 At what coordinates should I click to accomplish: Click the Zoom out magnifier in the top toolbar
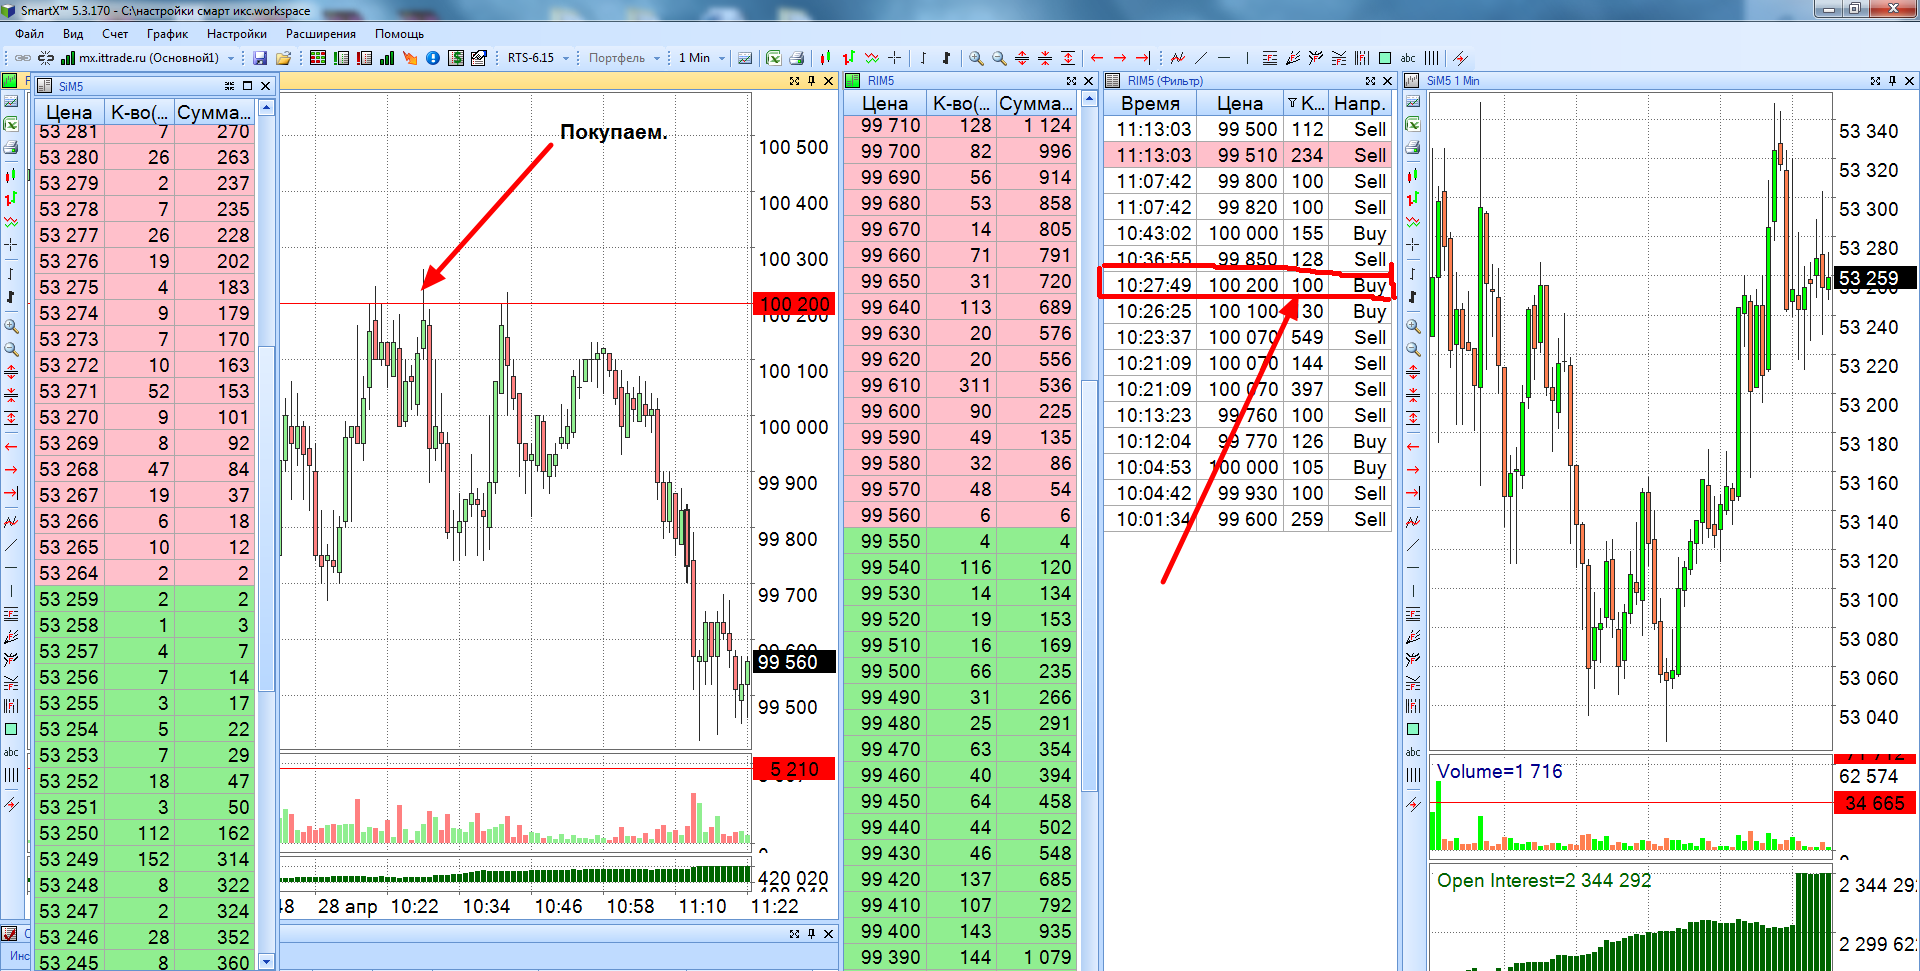[999, 58]
